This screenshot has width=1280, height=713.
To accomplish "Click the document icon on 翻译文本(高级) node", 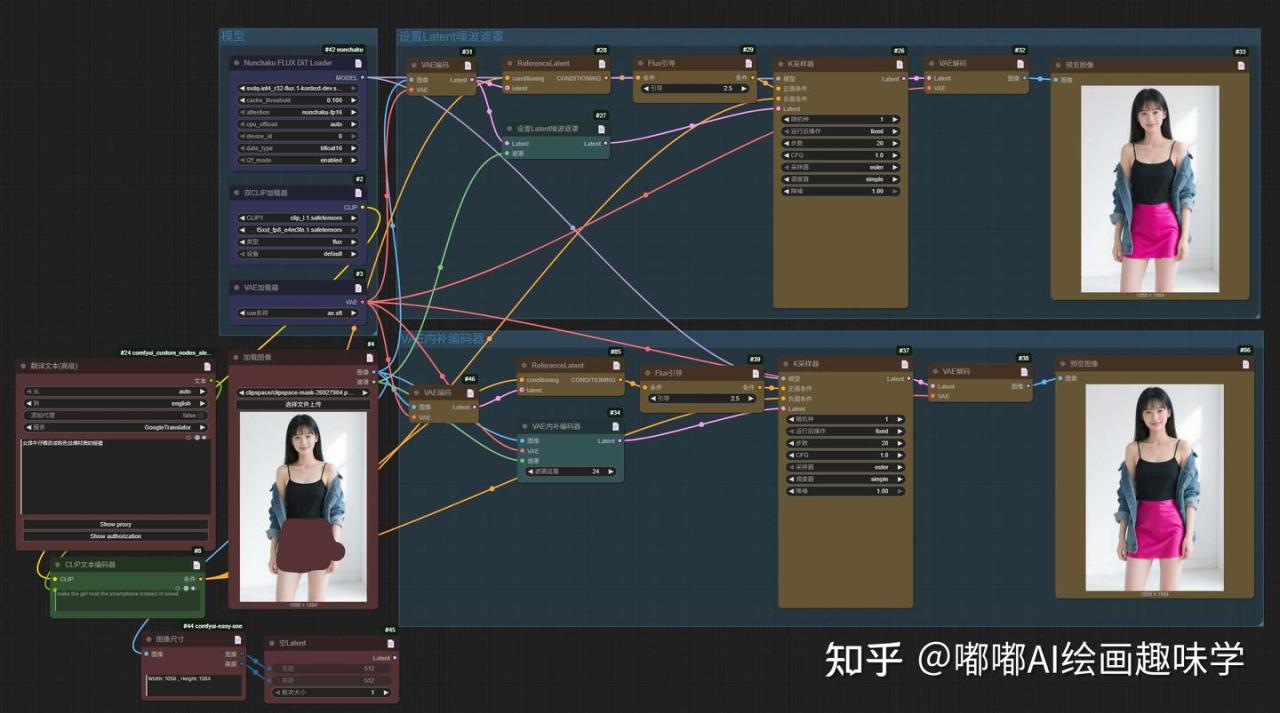I will pyautogui.click(x=207, y=366).
